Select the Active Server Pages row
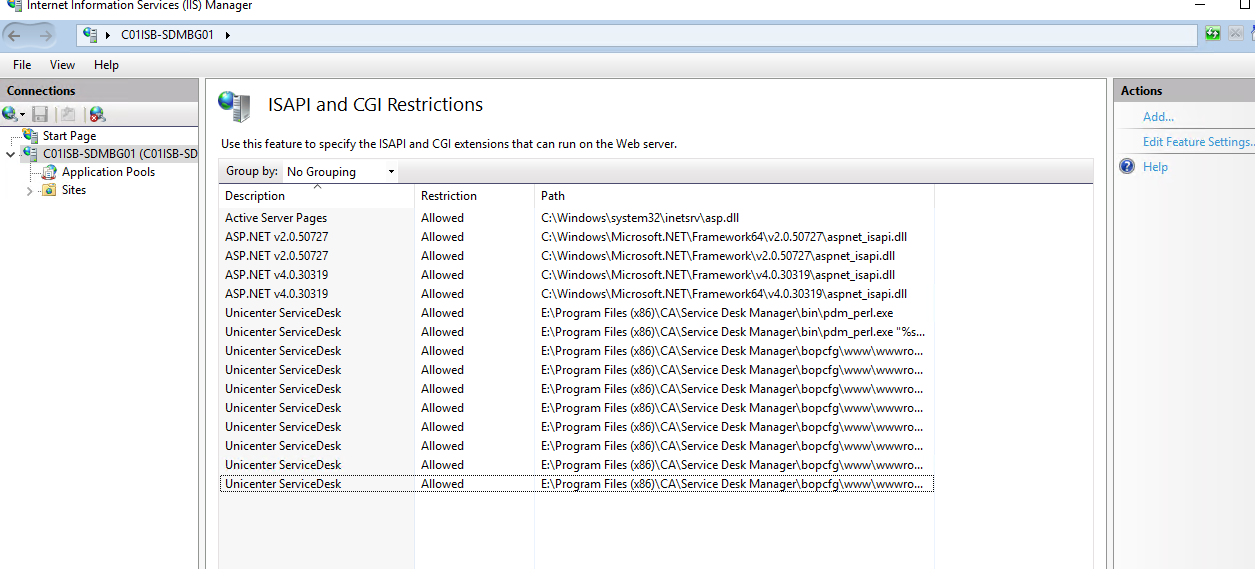 pos(576,218)
